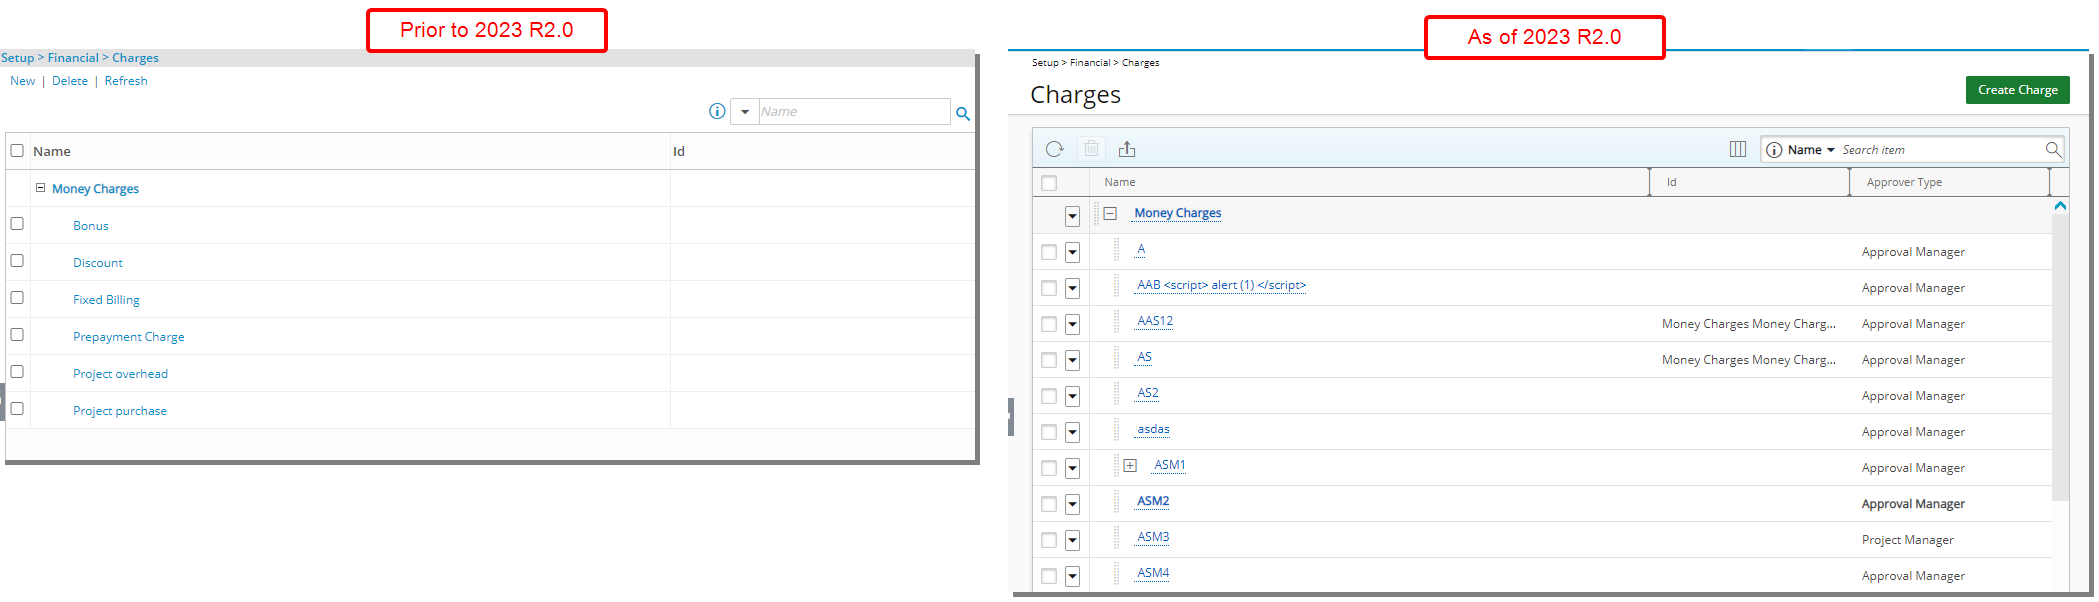Click the left-edge panel collapse handle of the new Charges view

pos(1010,417)
